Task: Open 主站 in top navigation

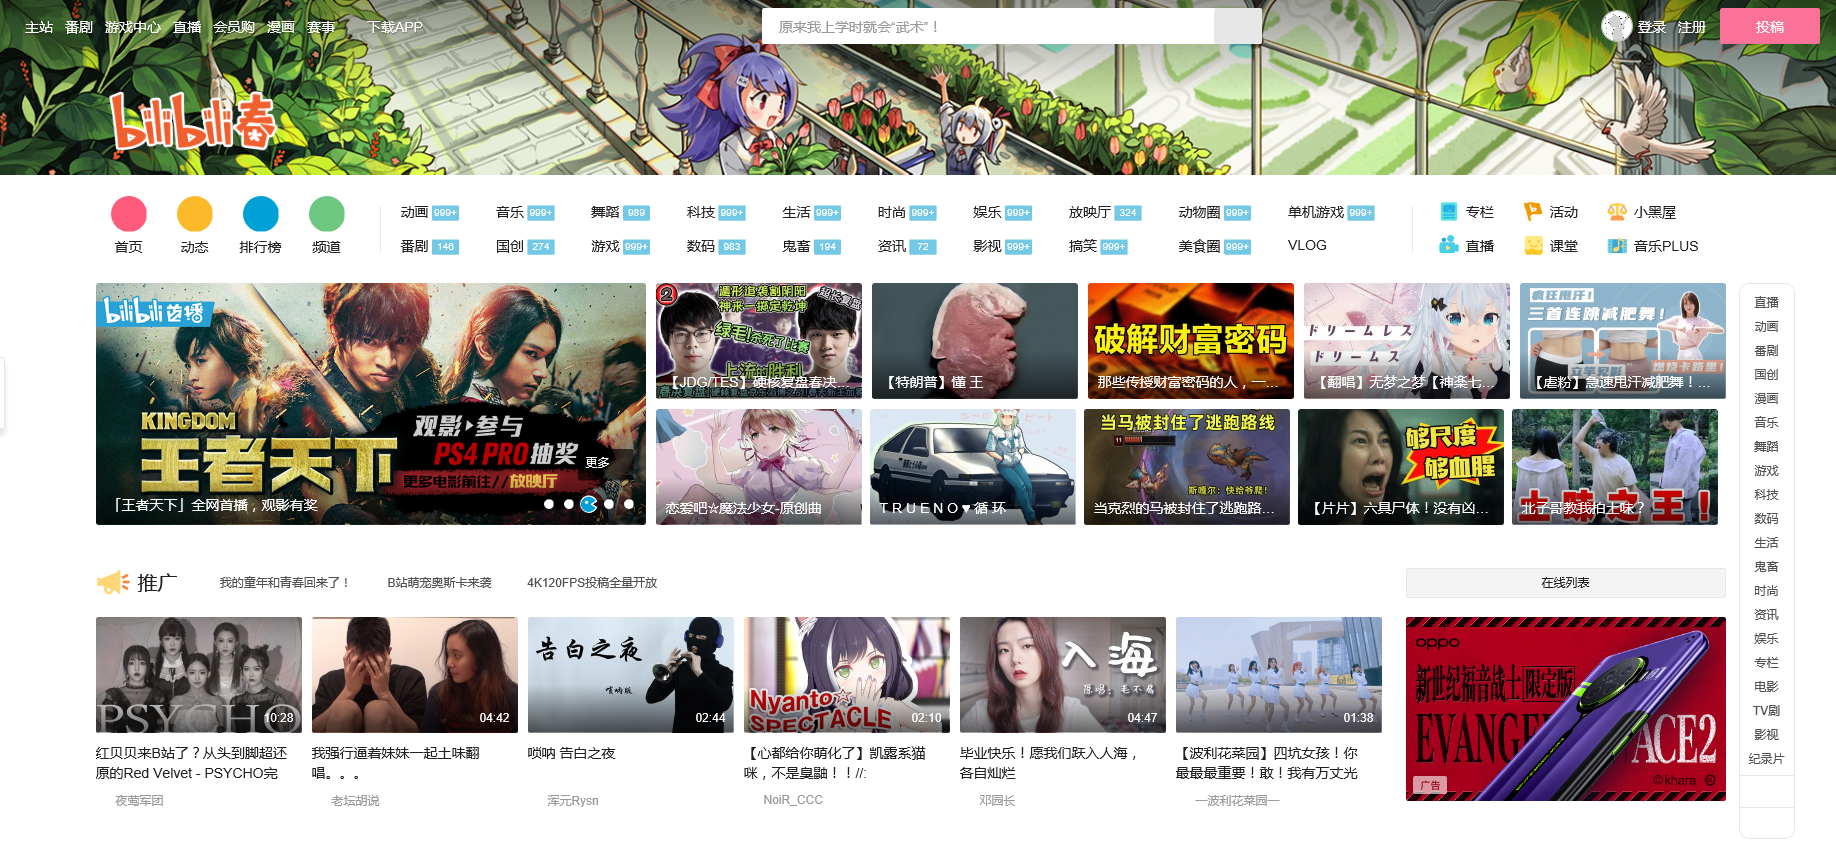Action: pyautogui.click(x=39, y=27)
